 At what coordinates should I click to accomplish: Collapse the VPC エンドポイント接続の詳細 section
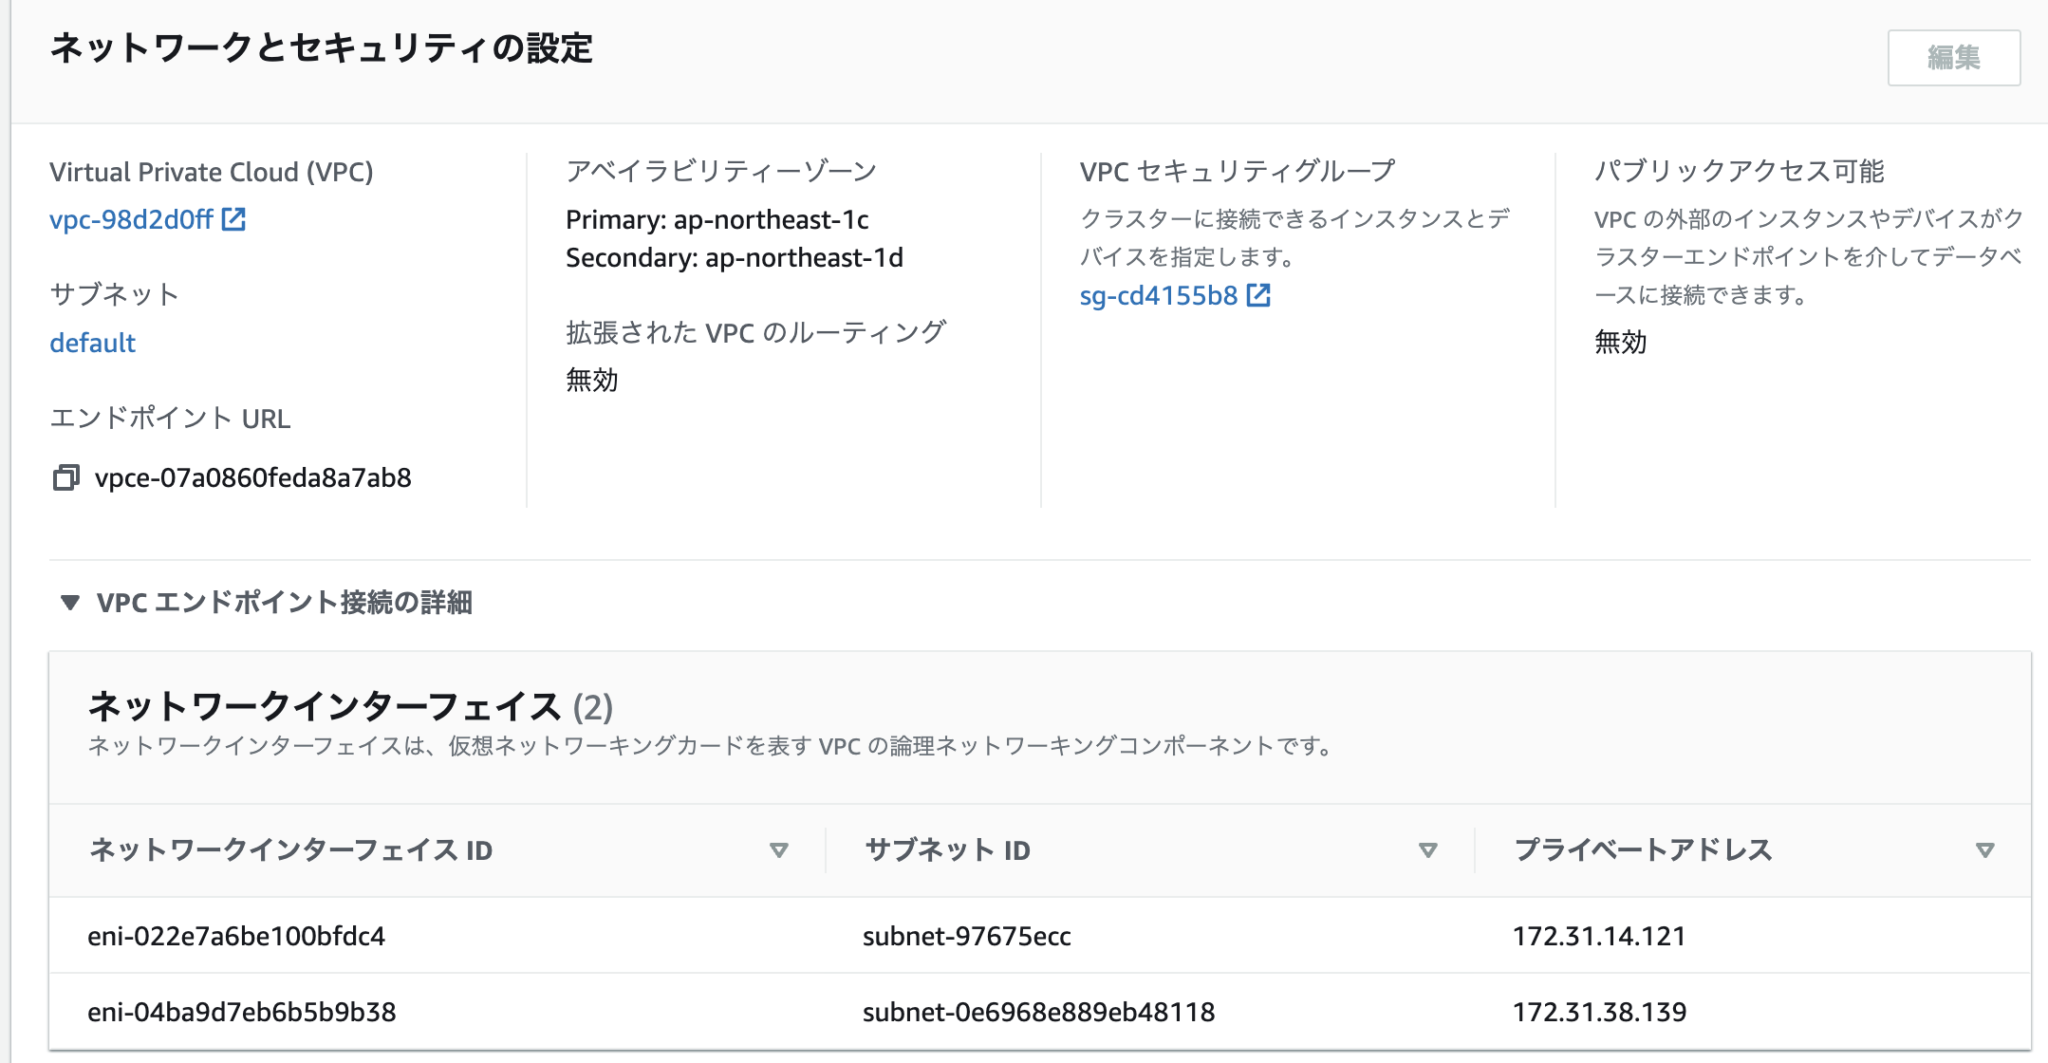point(68,602)
